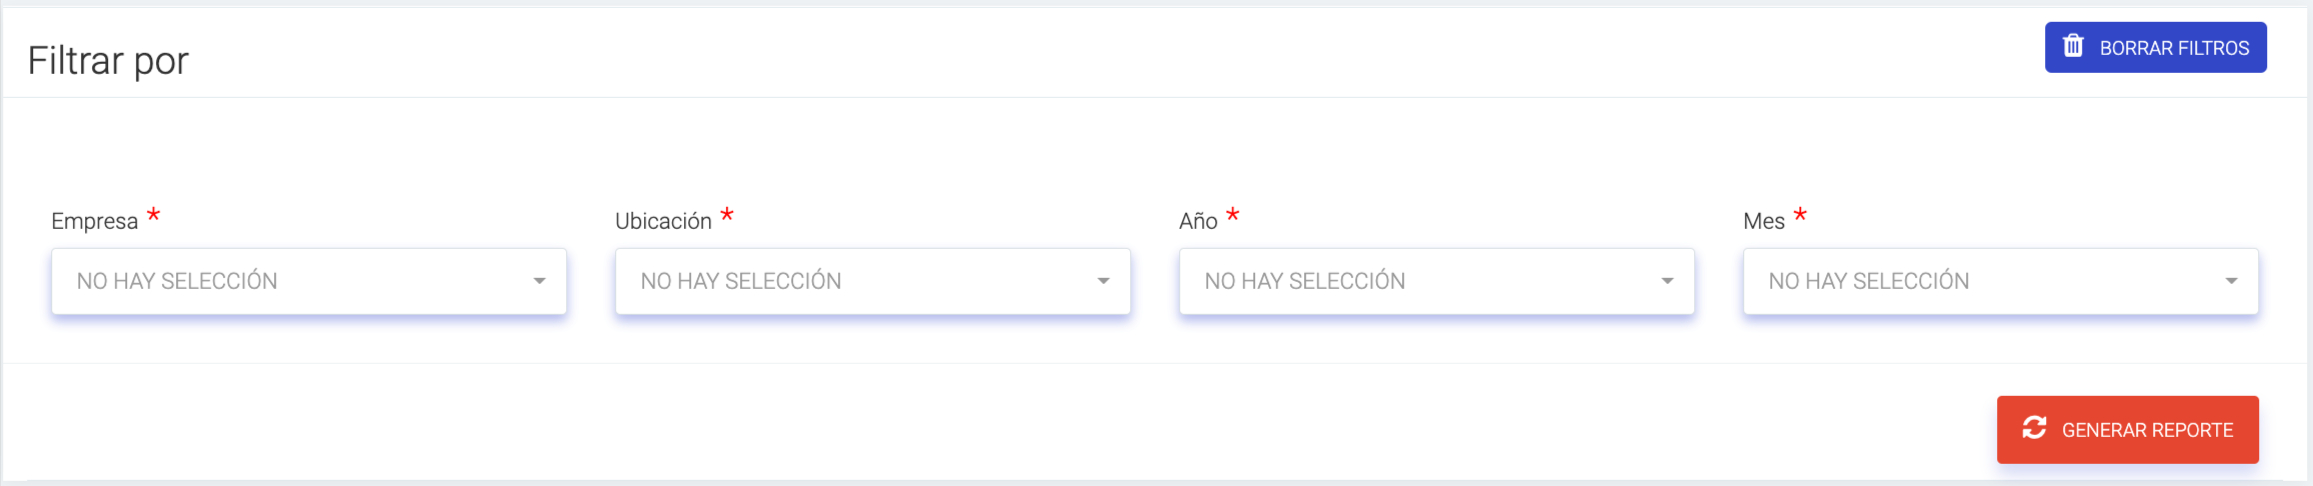Open the Mes 'NO HAY SELECCIÓN' field

2001,281
